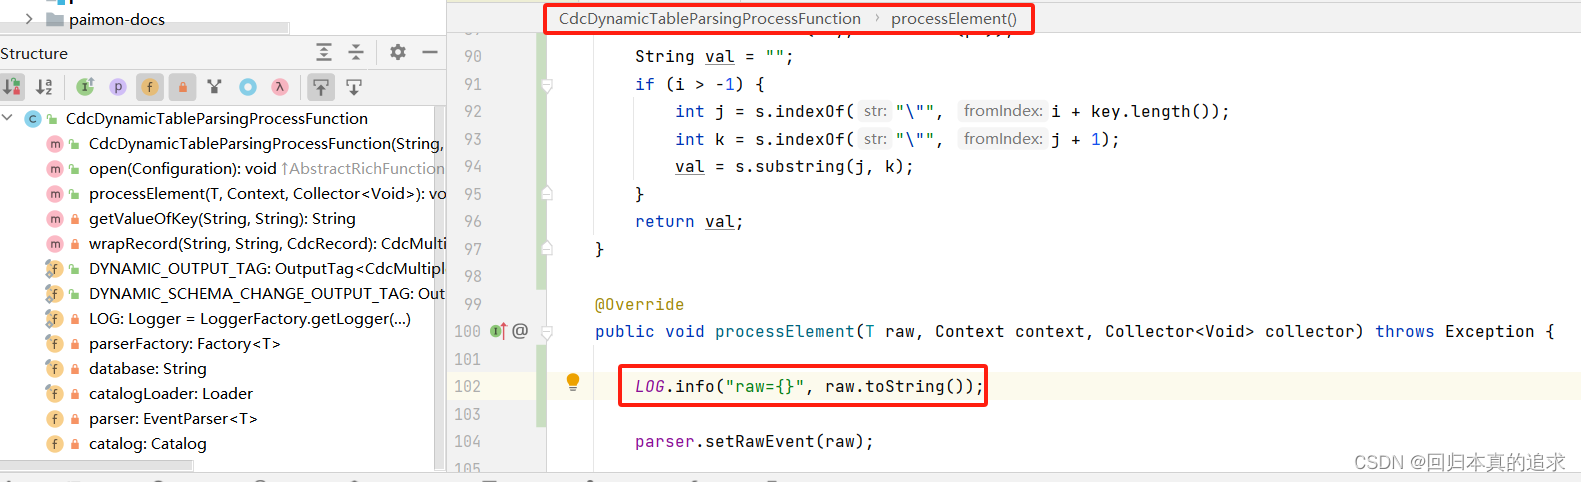This screenshot has height=482, width=1581.
Task: Click the 'throws Exception' clause
Action: point(1454,331)
